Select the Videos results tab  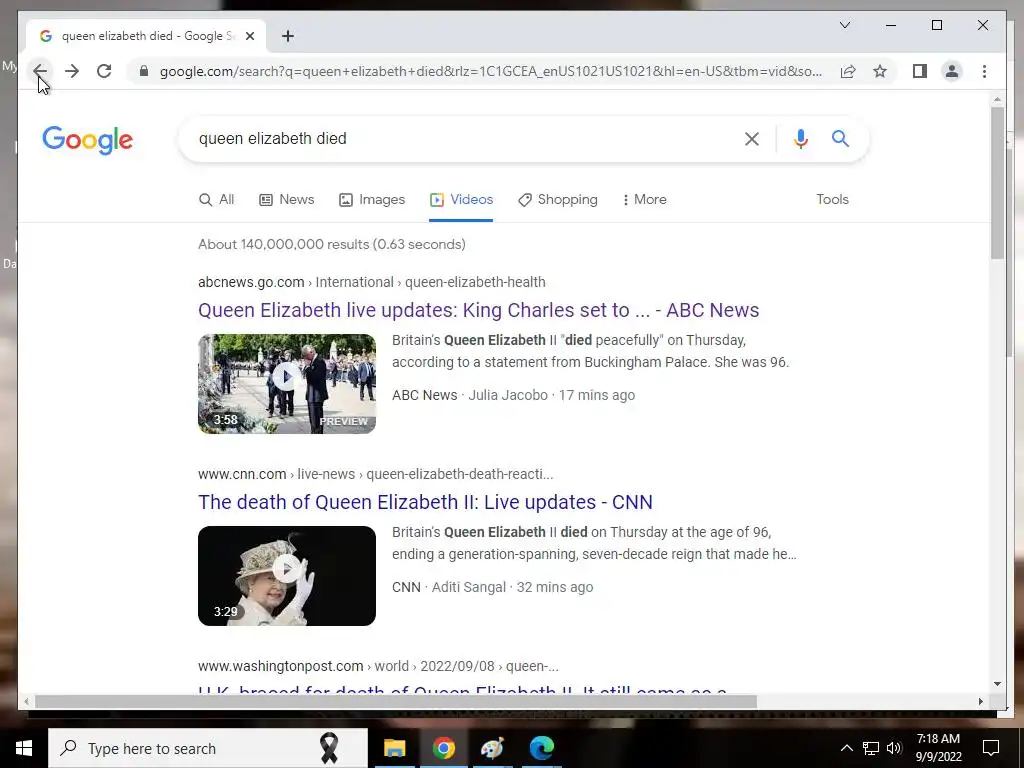(x=461, y=200)
